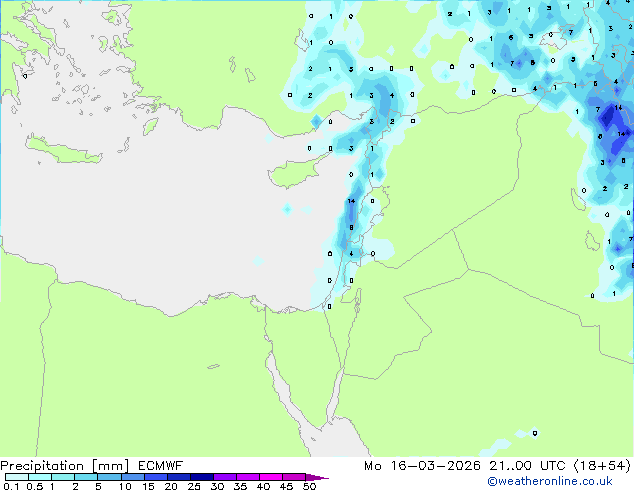Click the 45 to 50 mm legend swatch

click(x=294, y=477)
